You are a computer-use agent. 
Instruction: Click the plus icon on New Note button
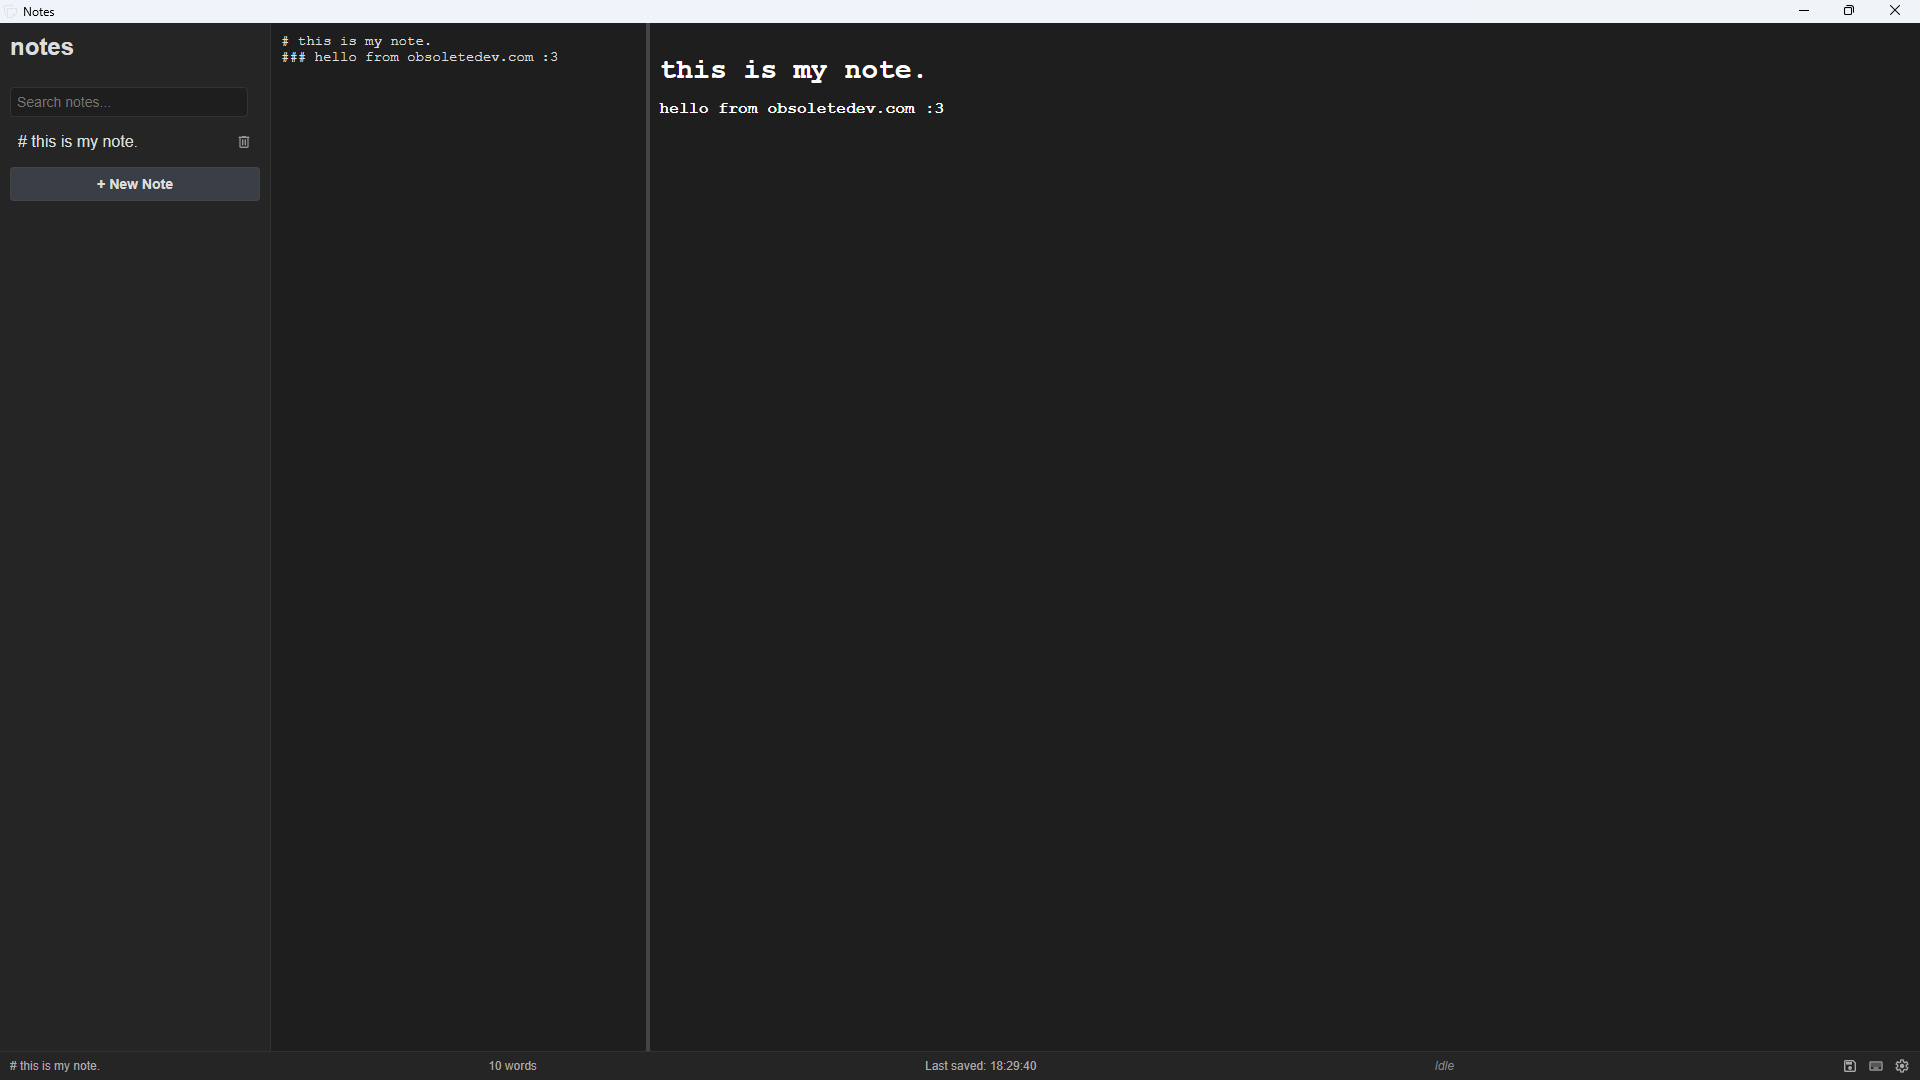click(101, 184)
